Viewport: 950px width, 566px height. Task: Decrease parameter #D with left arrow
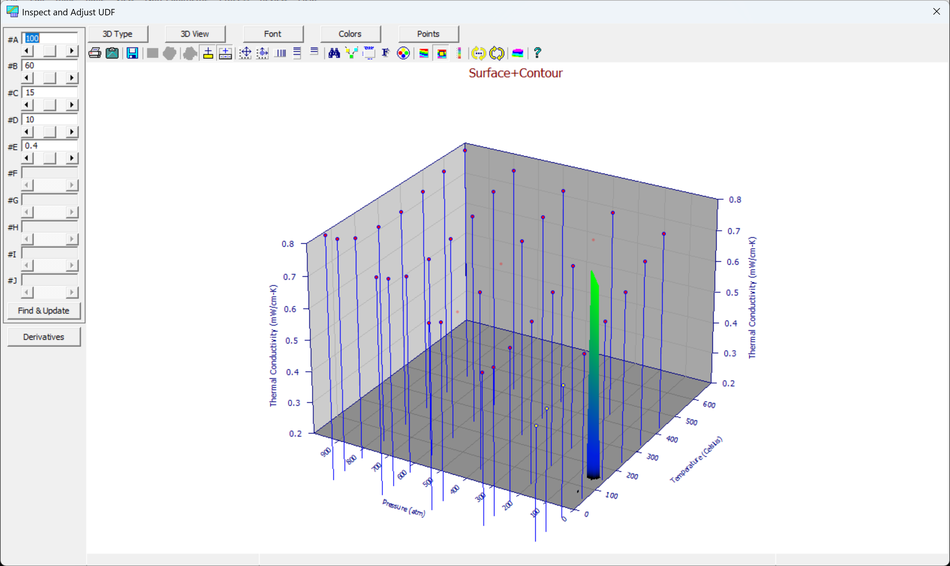[x=27, y=132]
